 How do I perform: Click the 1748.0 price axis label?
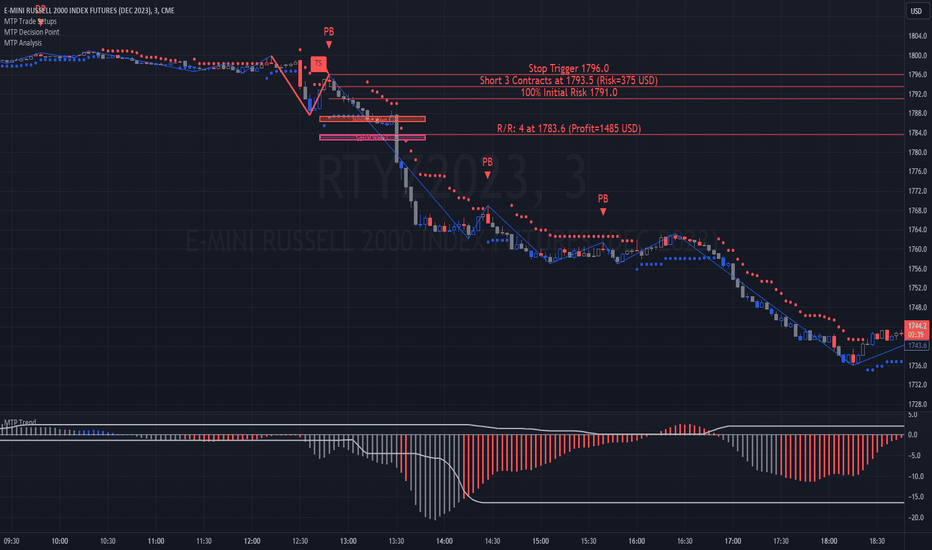tap(917, 308)
